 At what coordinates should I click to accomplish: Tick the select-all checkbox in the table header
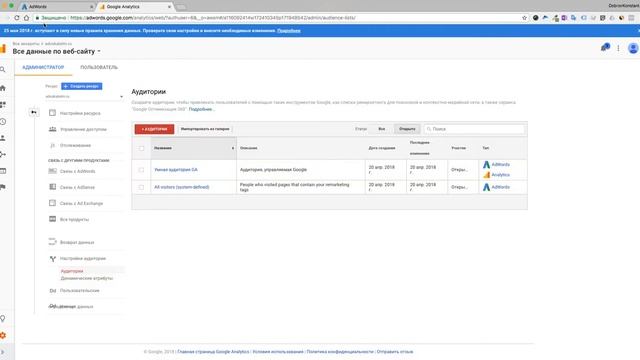coord(141,148)
